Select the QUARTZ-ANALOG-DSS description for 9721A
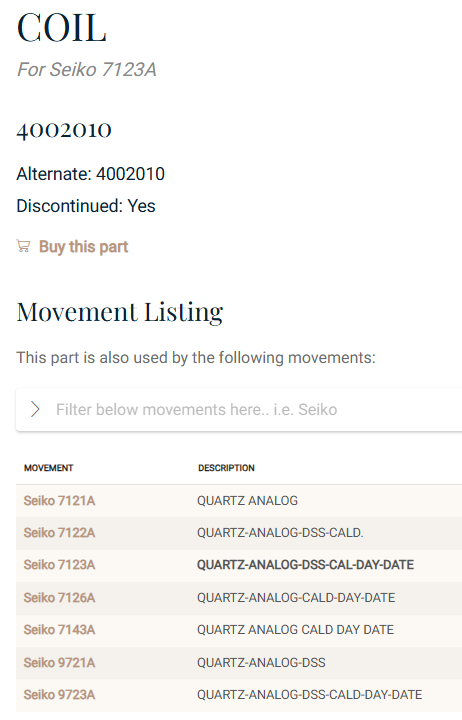 (x=261, y=663)
